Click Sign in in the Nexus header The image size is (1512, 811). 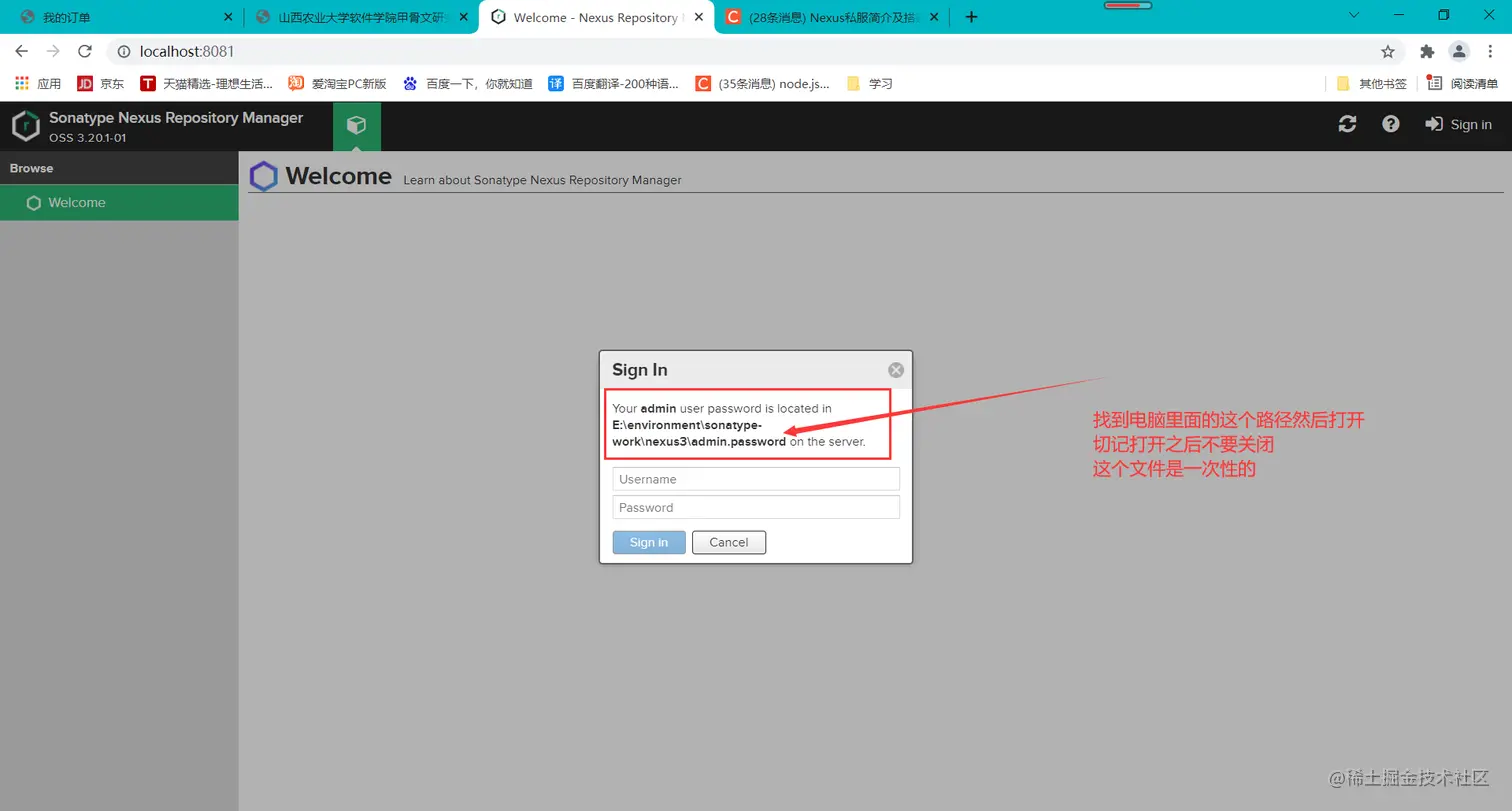[1459, 124]
